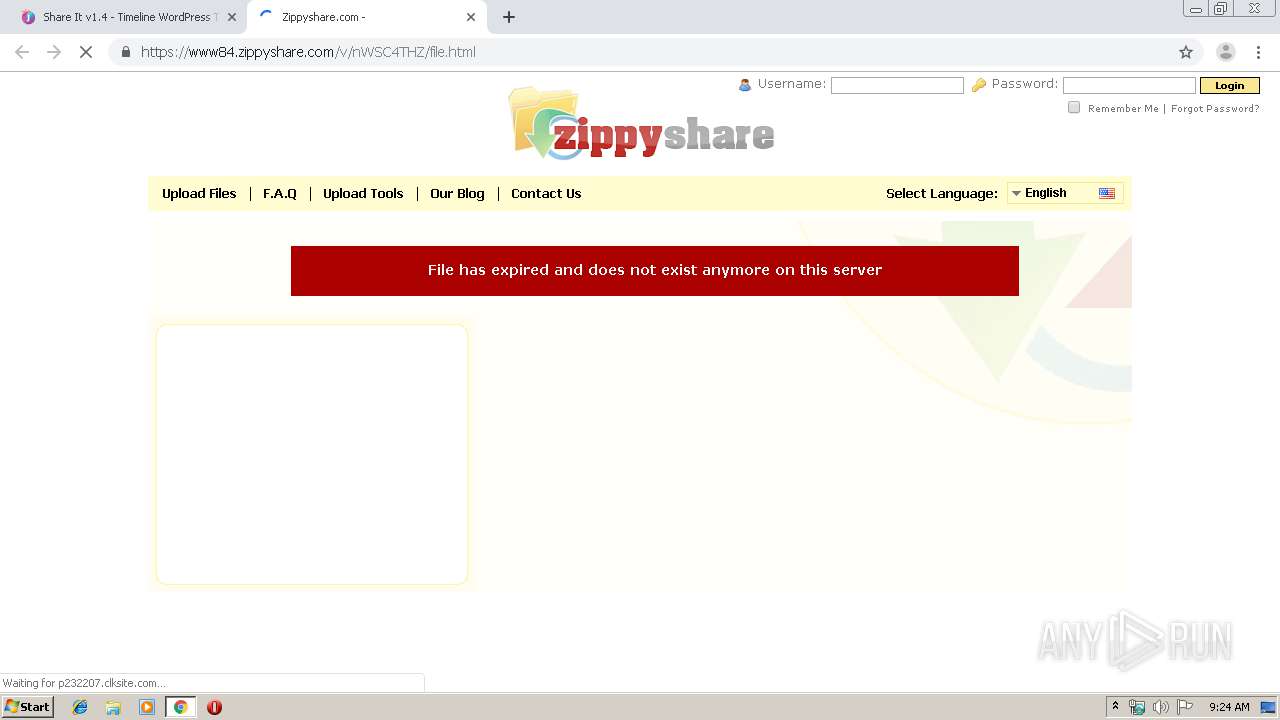This screenshot has width=1280, height=720.
Task: Stop the page loading via the X button
Action: 86,52
